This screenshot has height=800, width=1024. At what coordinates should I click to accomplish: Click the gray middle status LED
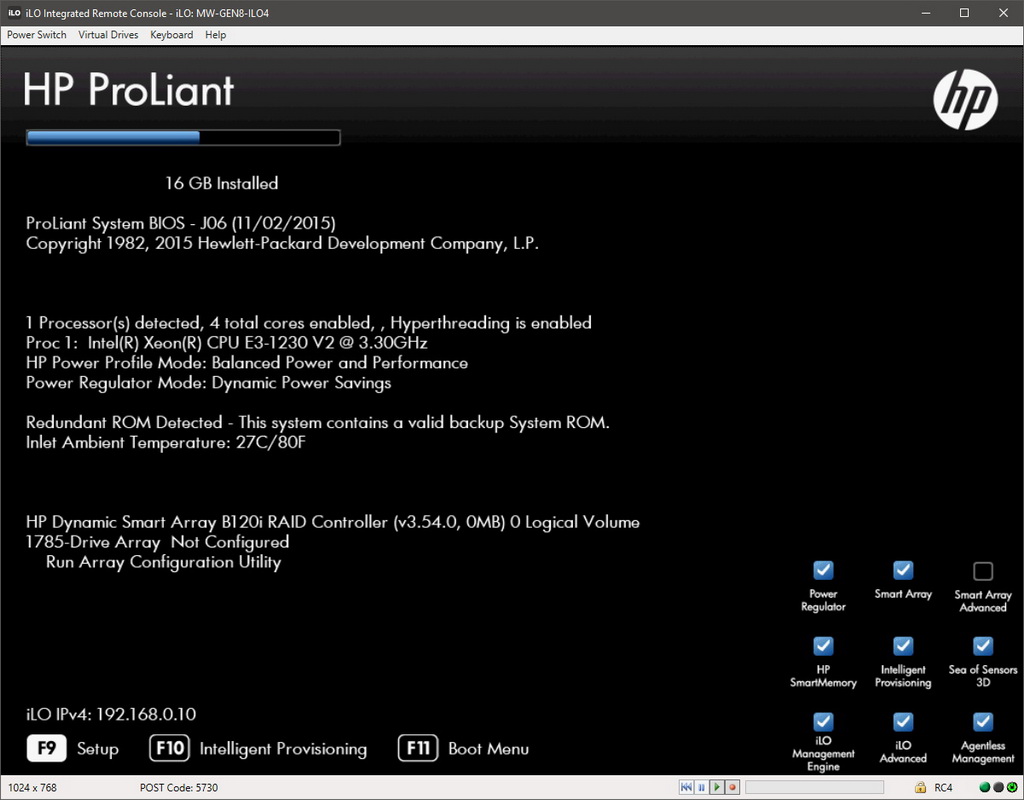999,788
